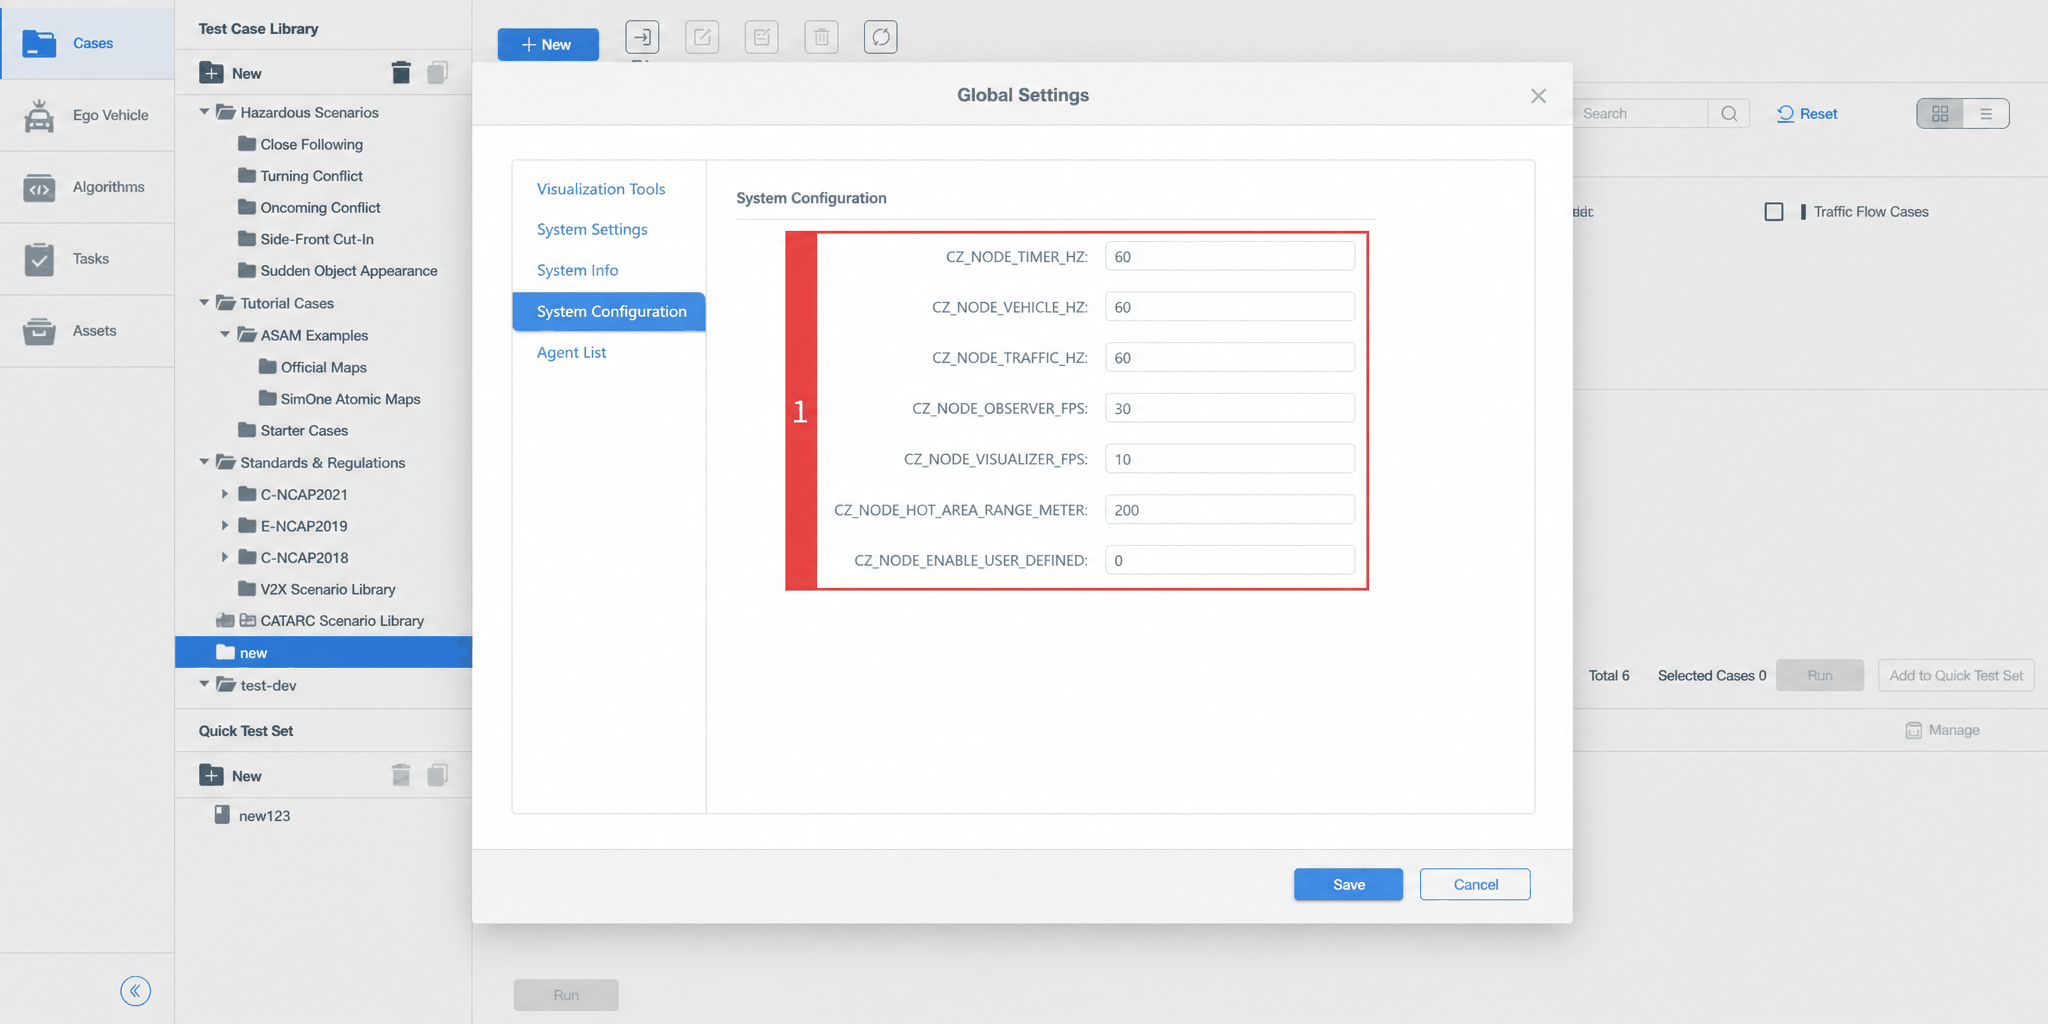
Task: Collapse the Tutorial Cases folder
Action: tap(204, 303)
